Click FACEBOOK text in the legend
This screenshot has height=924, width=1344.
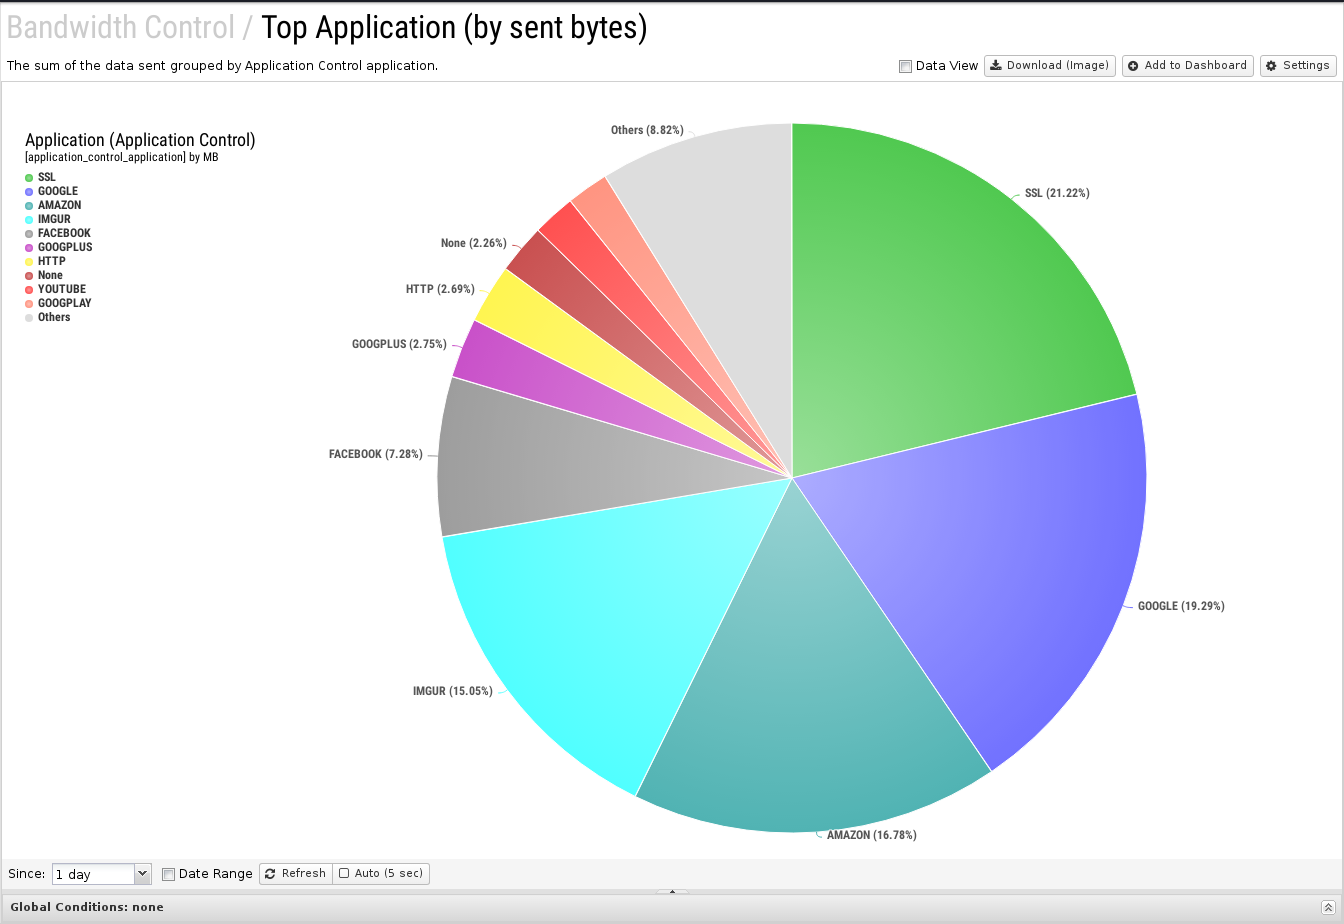(x=64, y=233)
